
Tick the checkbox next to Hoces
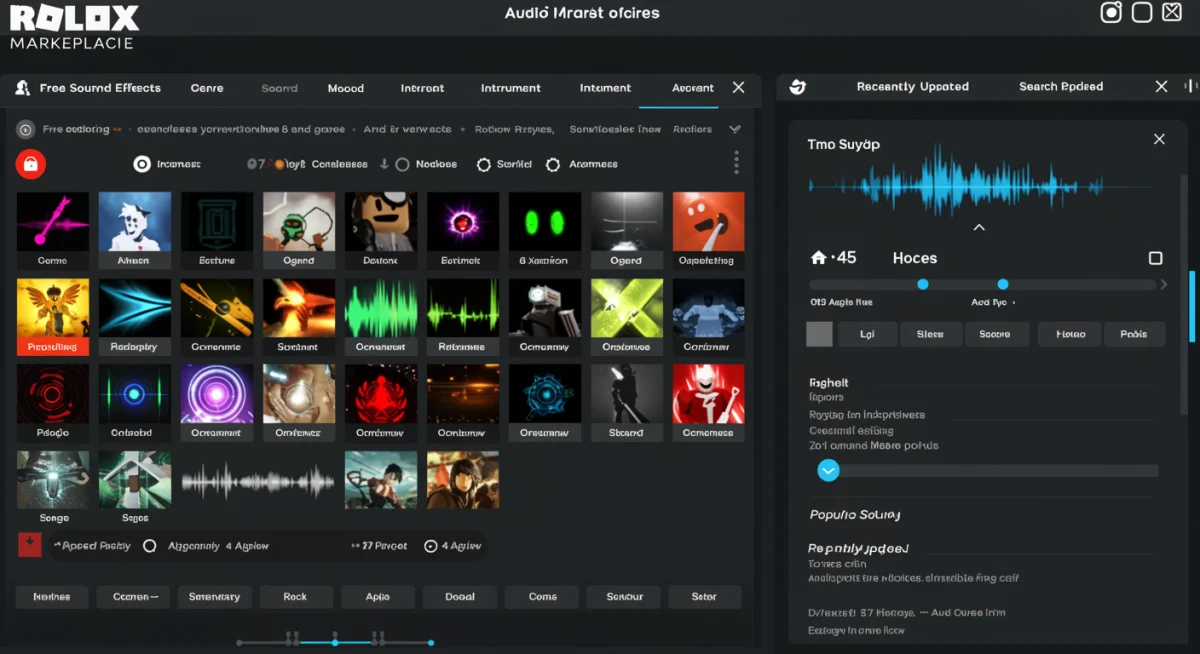(1155, 258)
